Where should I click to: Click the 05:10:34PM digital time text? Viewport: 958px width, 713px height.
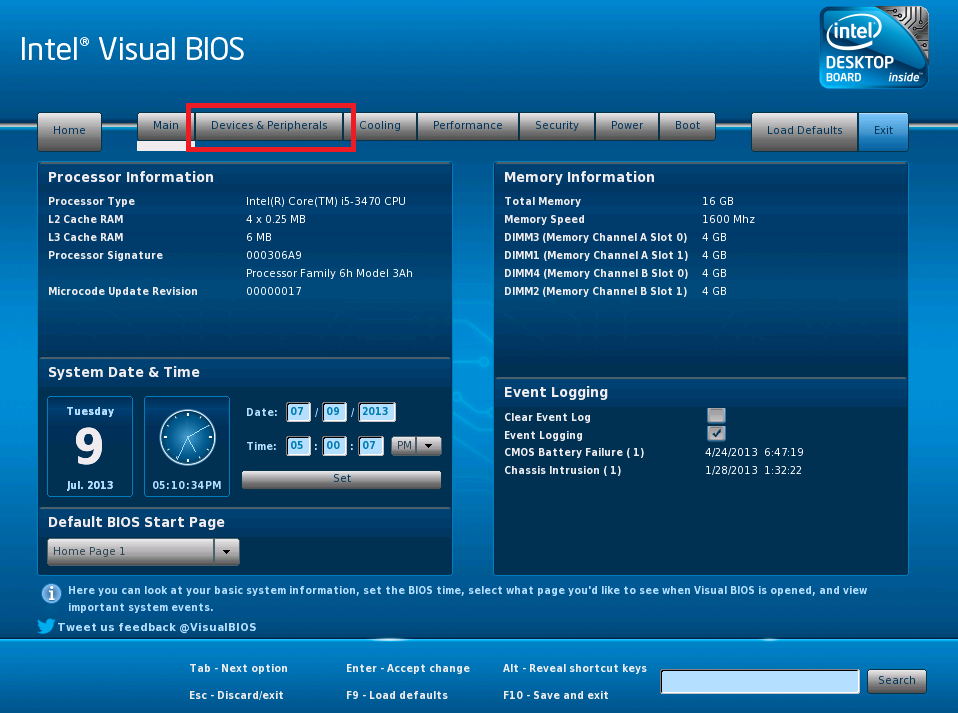click(187, 485)
